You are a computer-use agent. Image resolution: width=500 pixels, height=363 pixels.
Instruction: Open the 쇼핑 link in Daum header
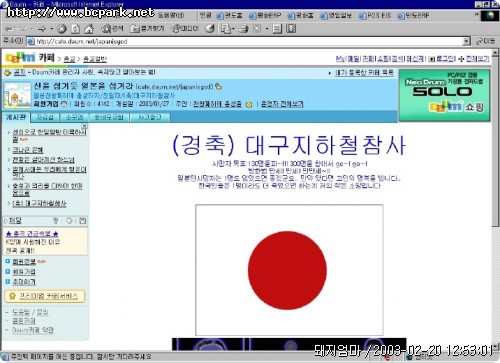click(383, 59)
